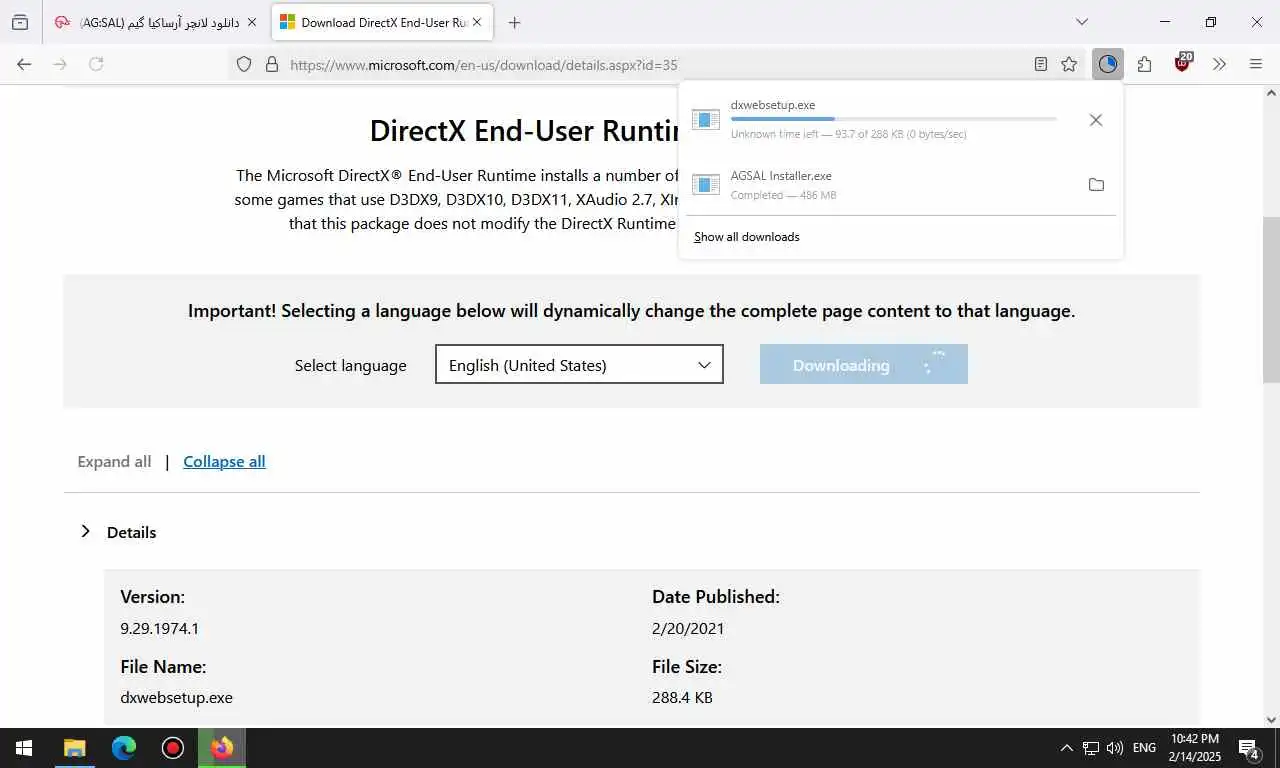1280x768 pixels.
Task: Show more tools overflow chevrons
Action: pos(1219,64)
